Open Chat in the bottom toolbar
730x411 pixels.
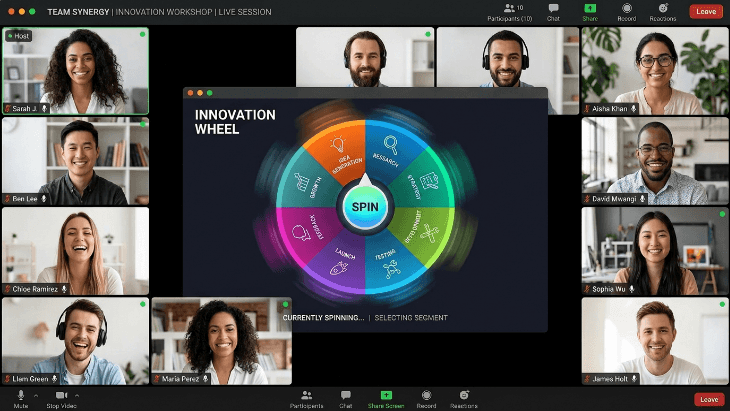pos(345,399)
